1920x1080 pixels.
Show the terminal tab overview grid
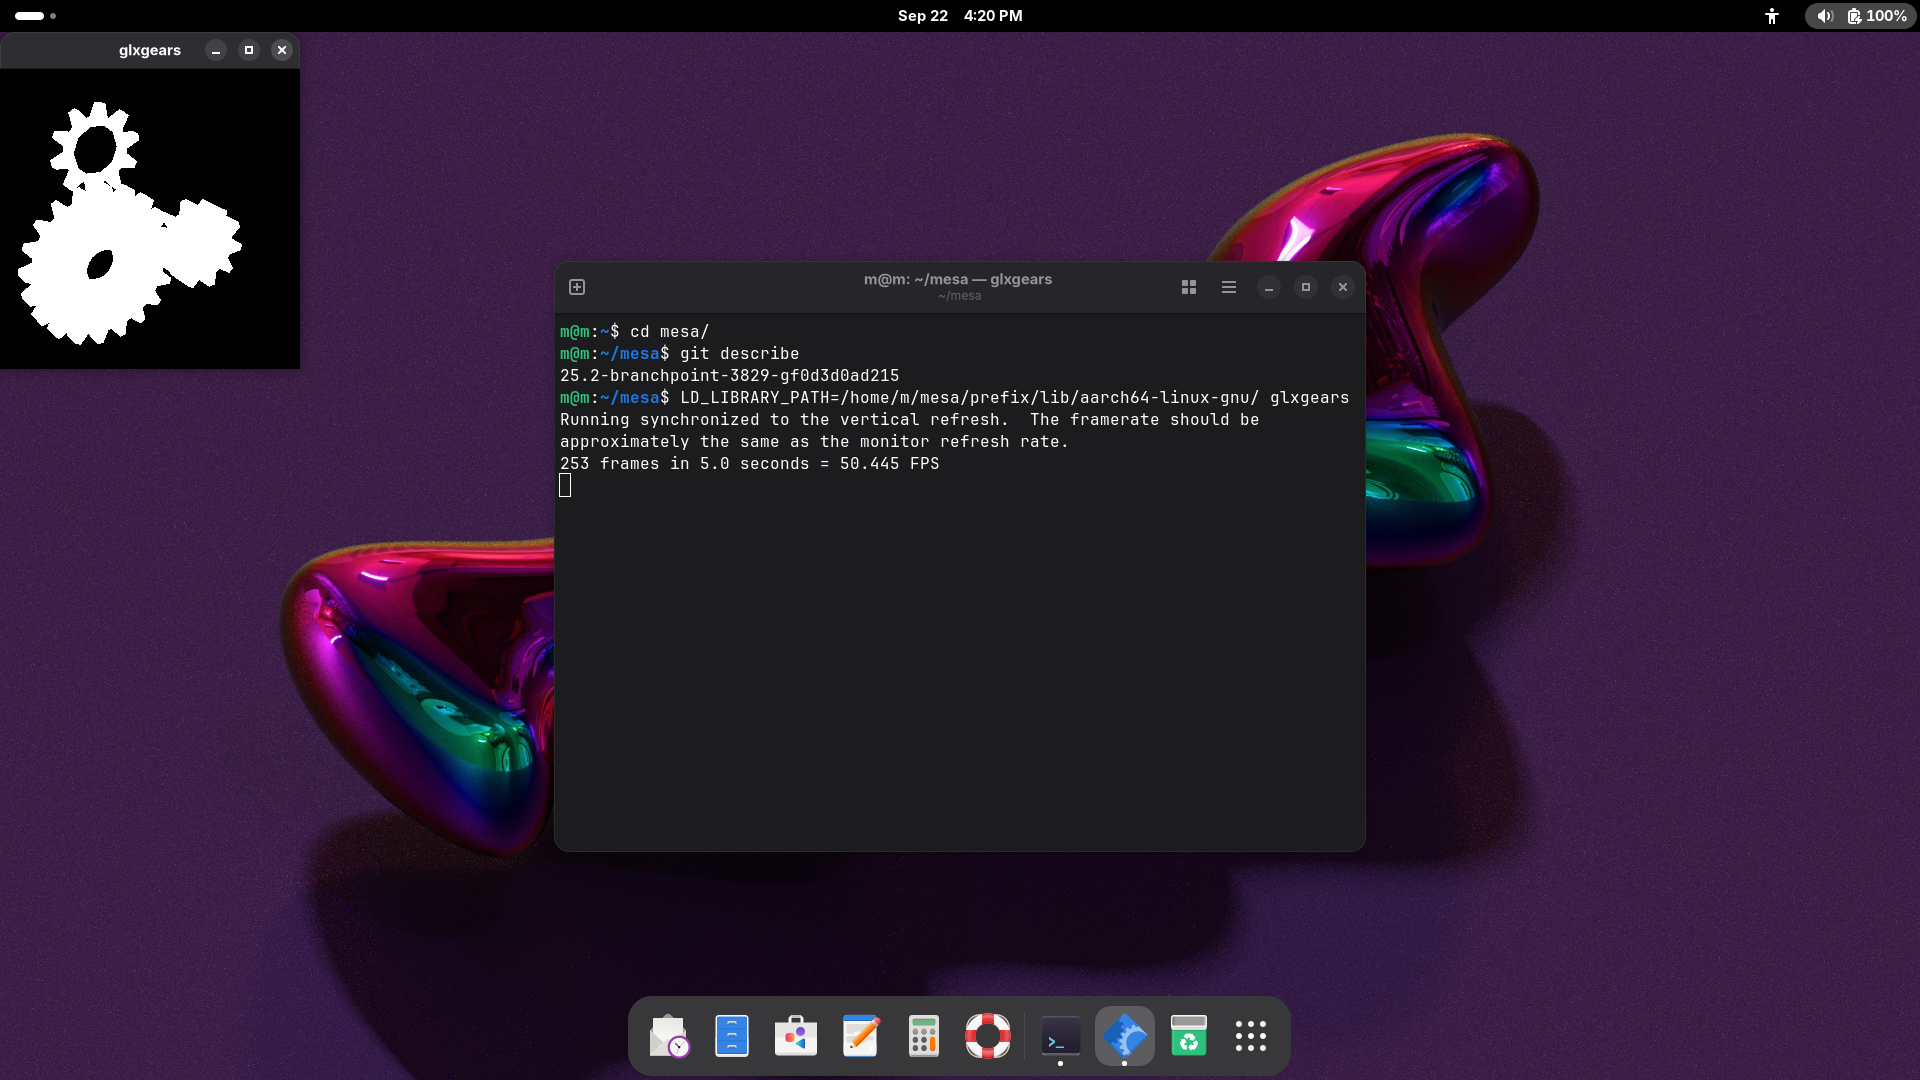(1189, 287)
